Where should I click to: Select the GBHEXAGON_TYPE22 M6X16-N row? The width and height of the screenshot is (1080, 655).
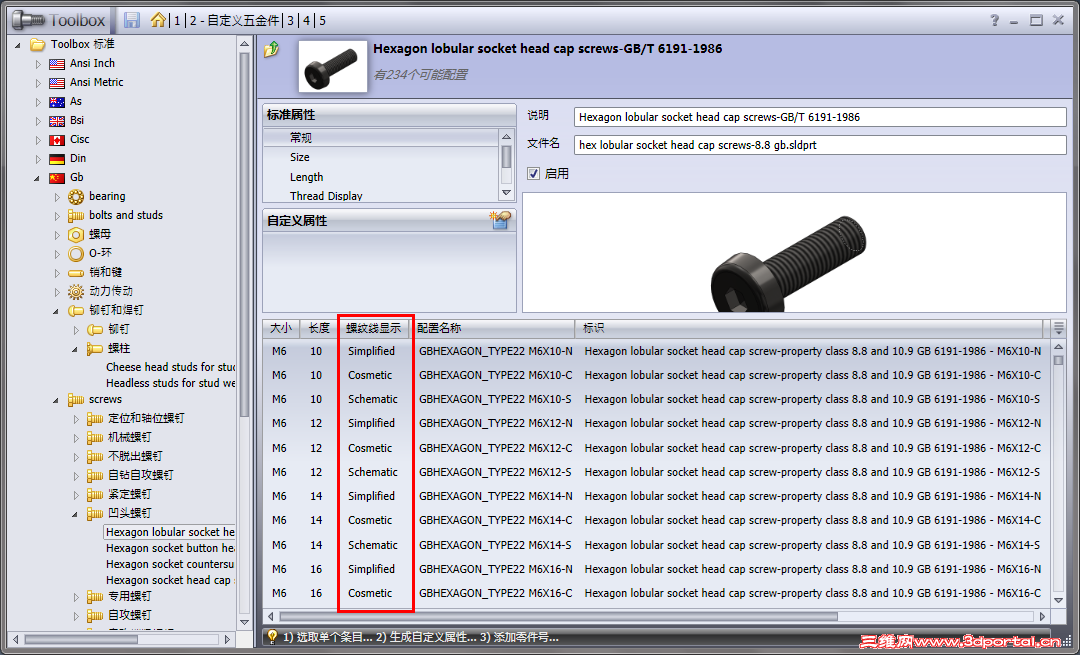pyautogui.click(x=657, y=569)
